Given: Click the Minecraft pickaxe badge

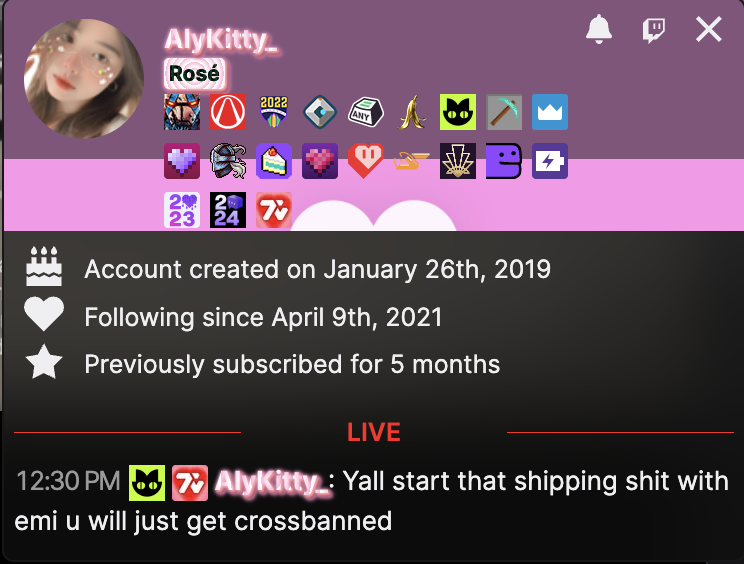Looking at the screenshot, I should tap(504, 112).
